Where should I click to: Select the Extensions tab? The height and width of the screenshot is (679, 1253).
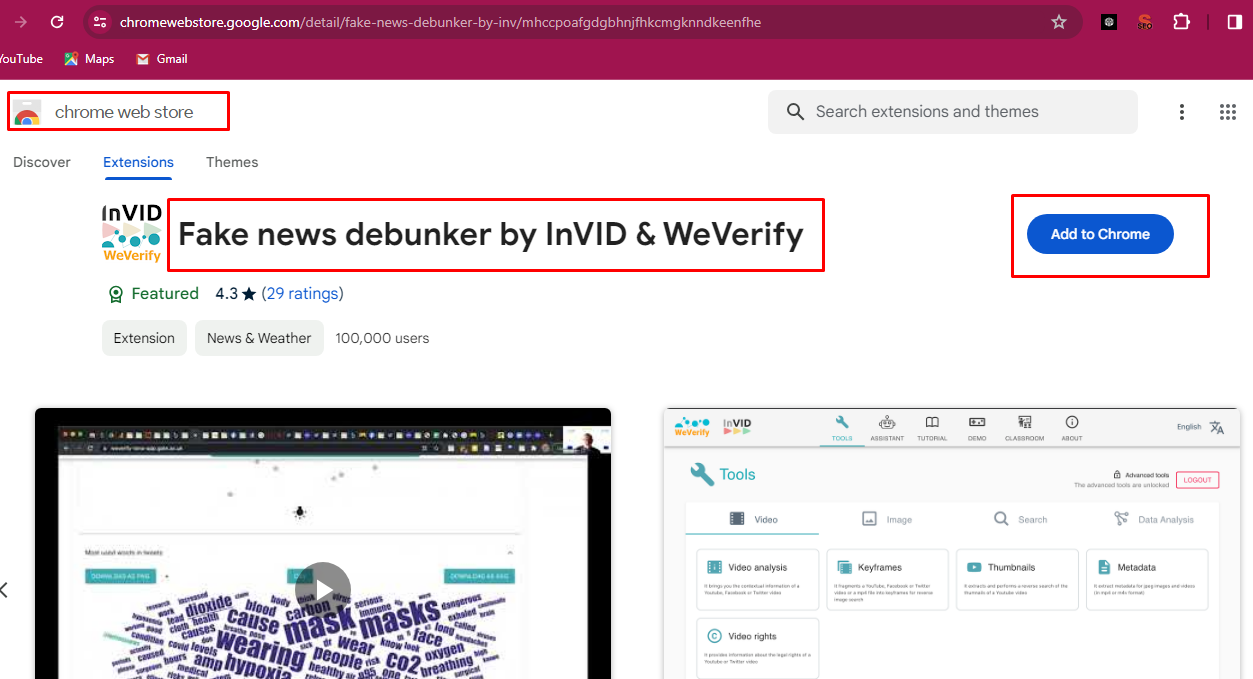click(138, 162)
